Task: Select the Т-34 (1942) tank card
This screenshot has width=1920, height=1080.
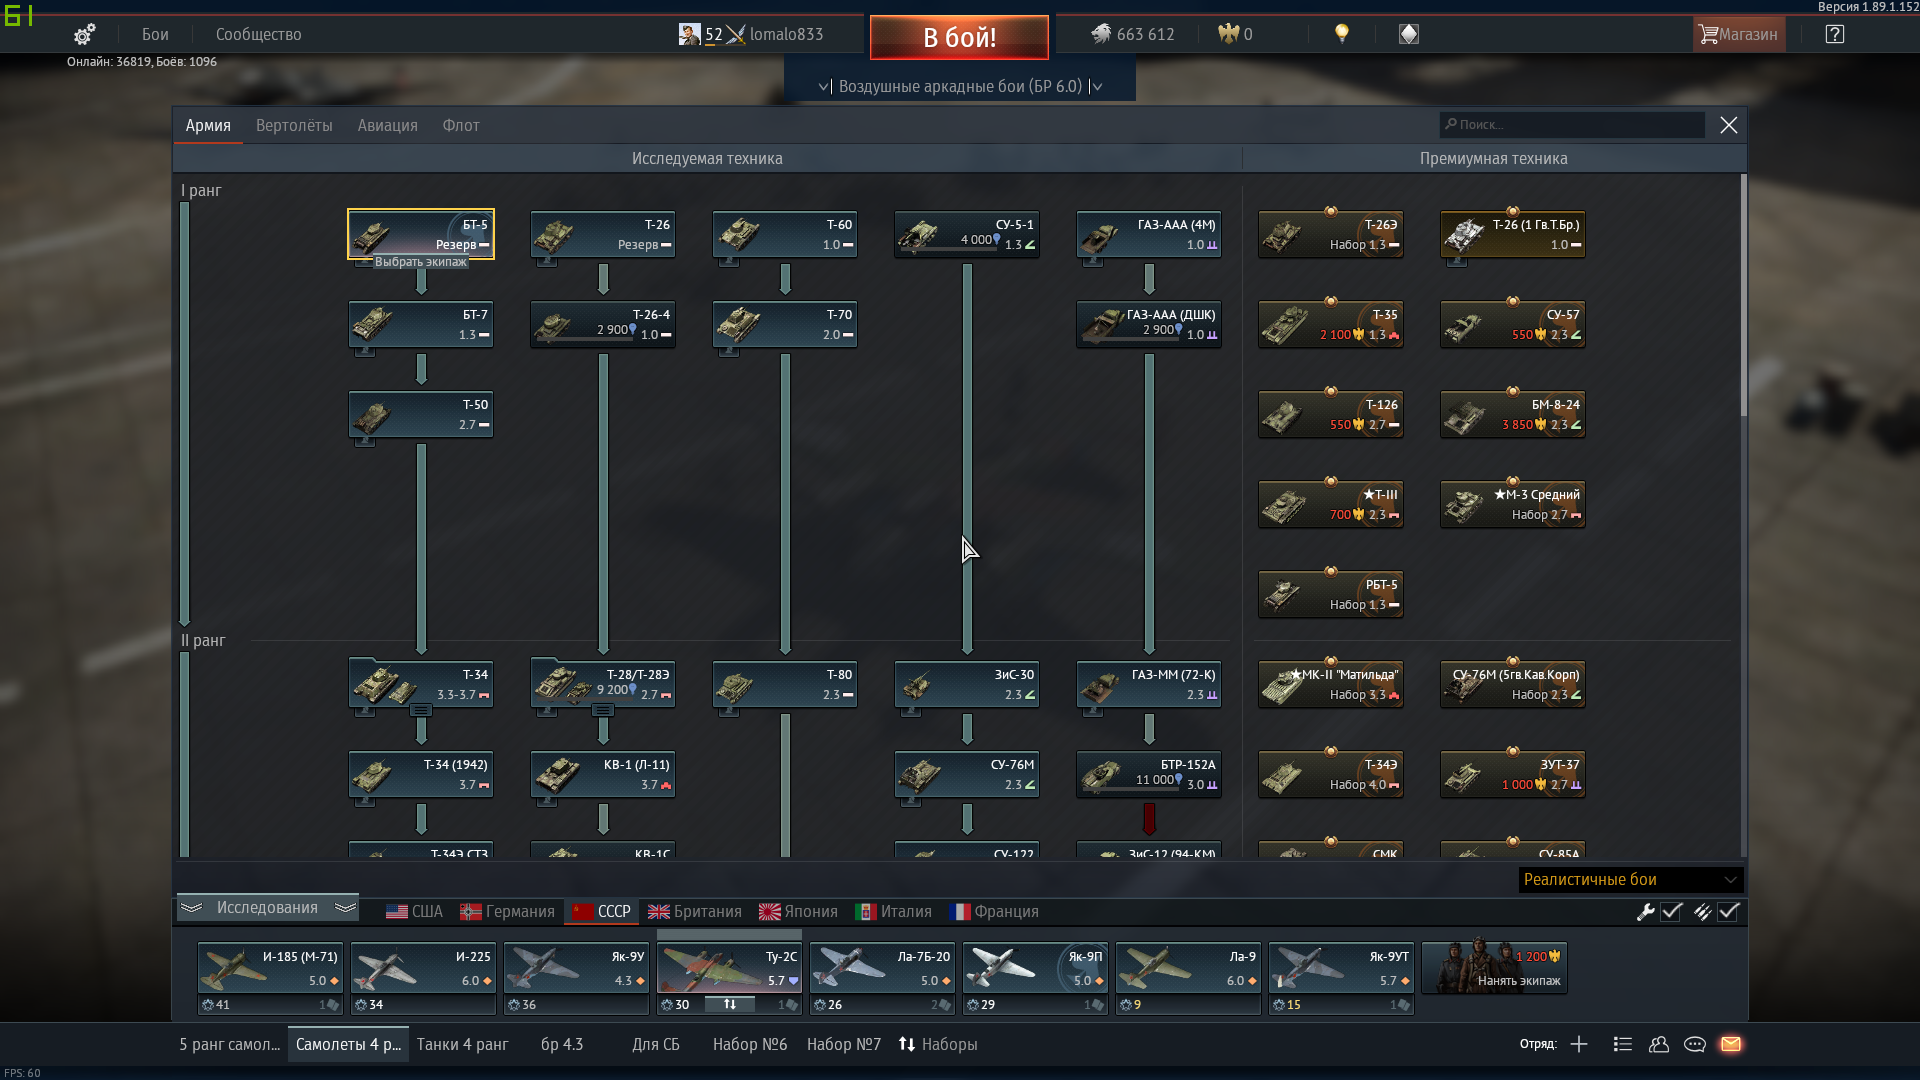Action: (x=421, y=774)
